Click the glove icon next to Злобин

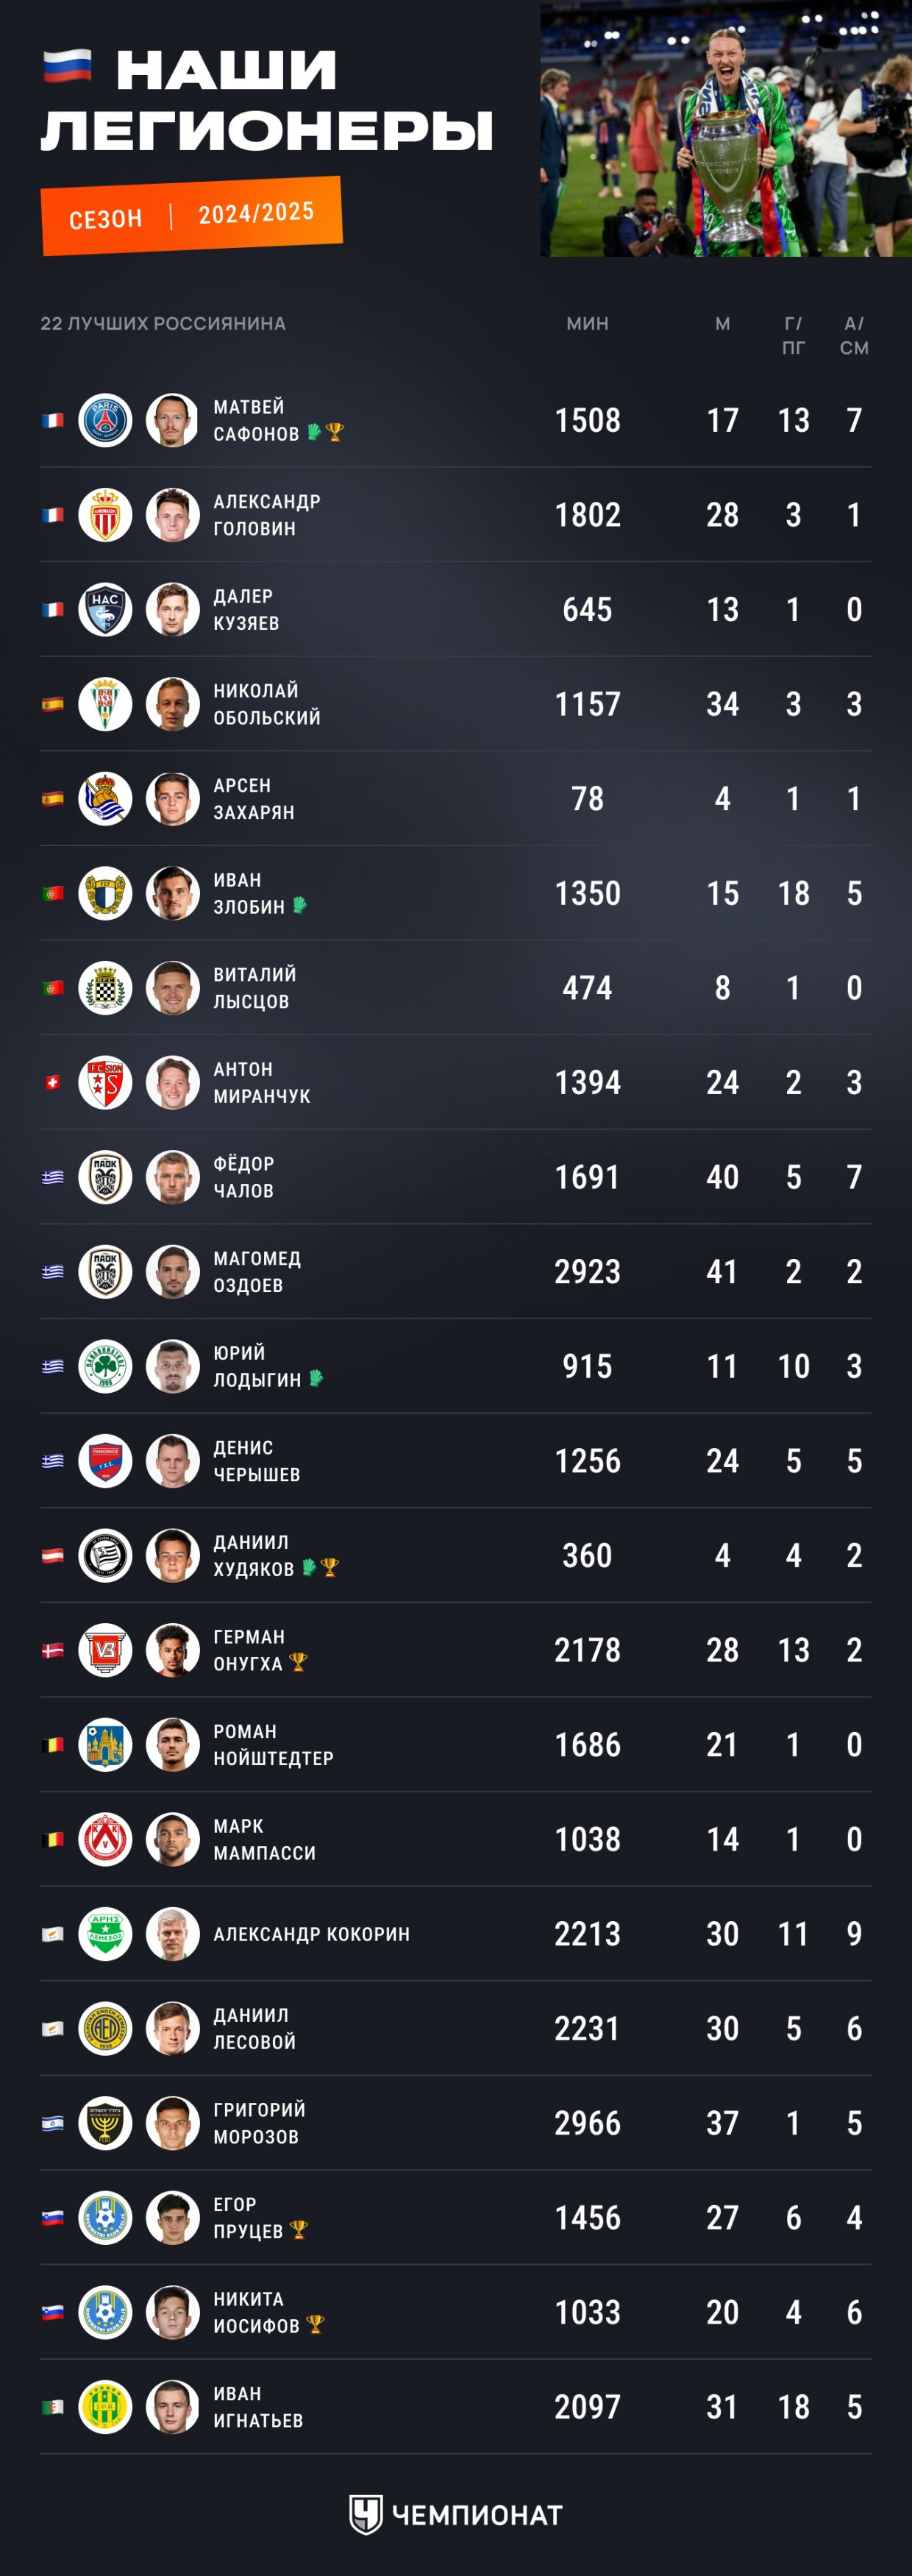pyautogui.click(x=299, y=906)
